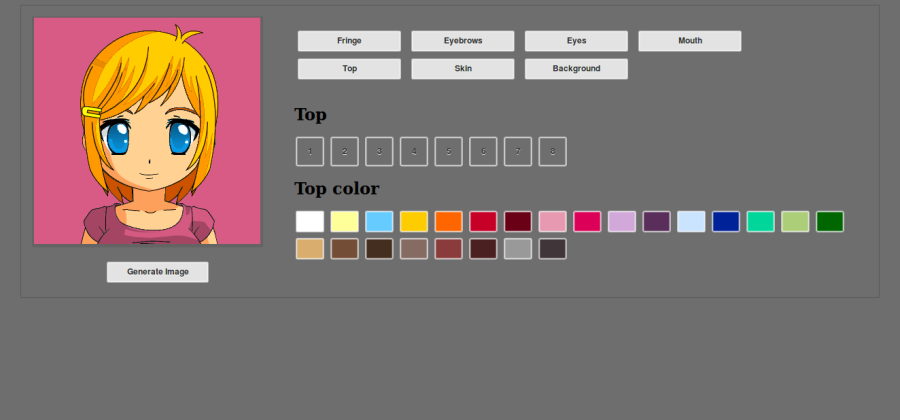Pick the light pink top color
The image size is (900, 420).
553,221
